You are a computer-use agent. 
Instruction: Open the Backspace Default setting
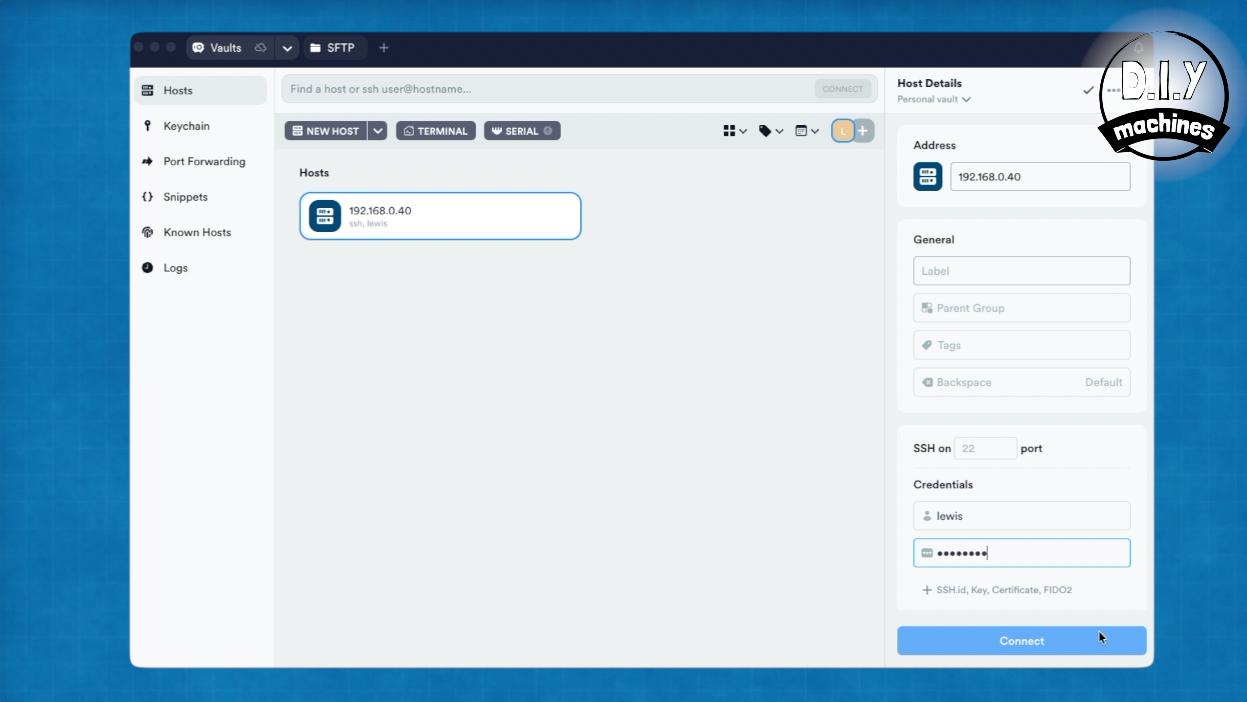(x=1022, y=382)
